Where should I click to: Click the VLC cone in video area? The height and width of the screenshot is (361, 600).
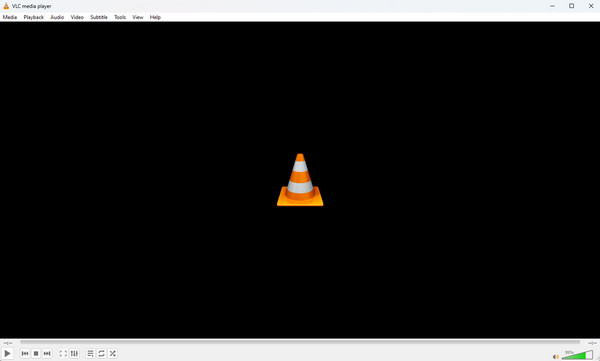pos(300,180)
